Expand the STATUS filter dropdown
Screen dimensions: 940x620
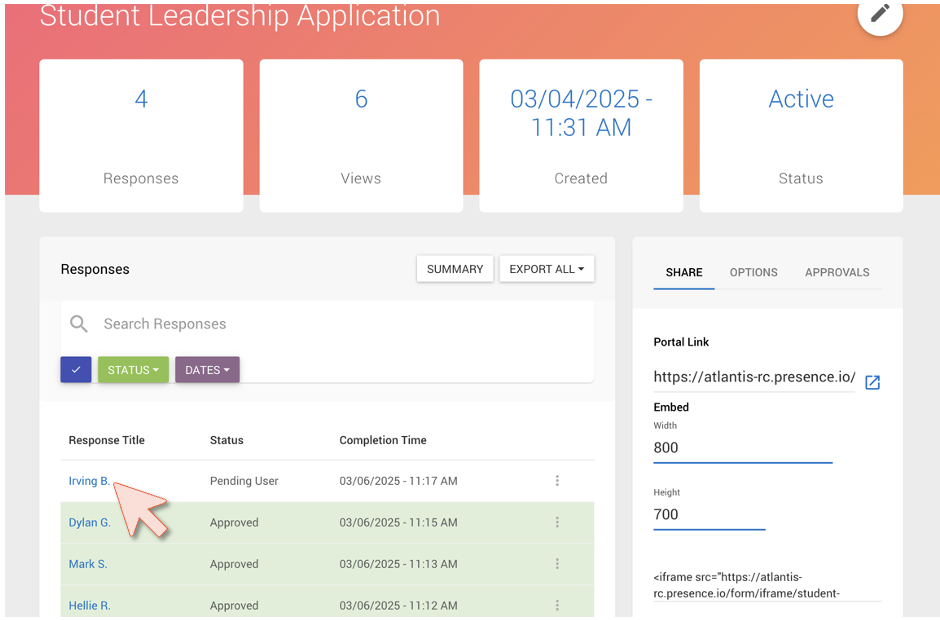133,369
